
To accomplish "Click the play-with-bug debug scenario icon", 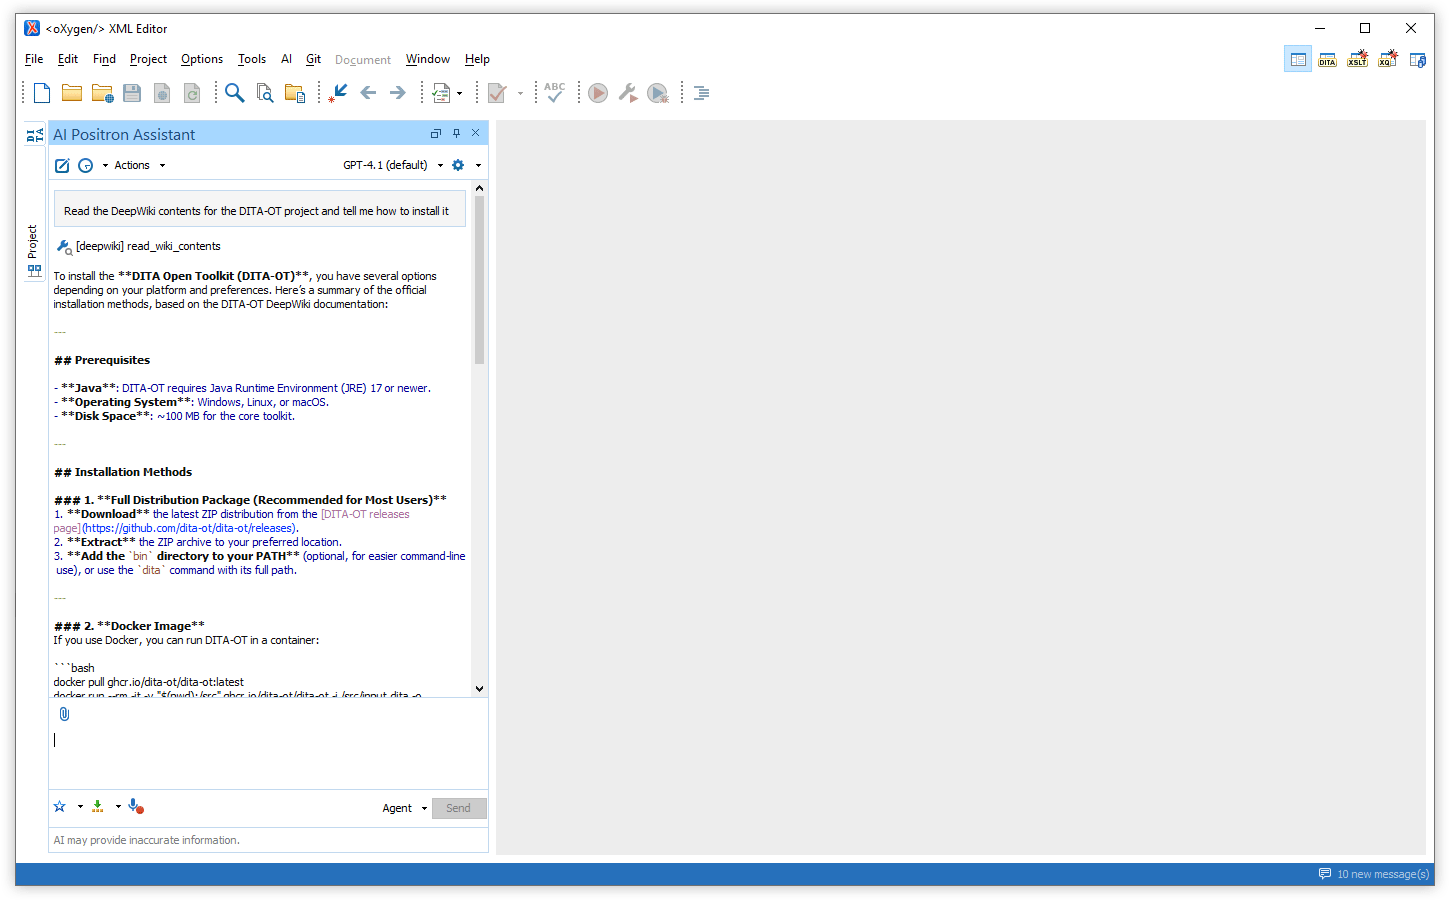I will (x=658, y=93).
